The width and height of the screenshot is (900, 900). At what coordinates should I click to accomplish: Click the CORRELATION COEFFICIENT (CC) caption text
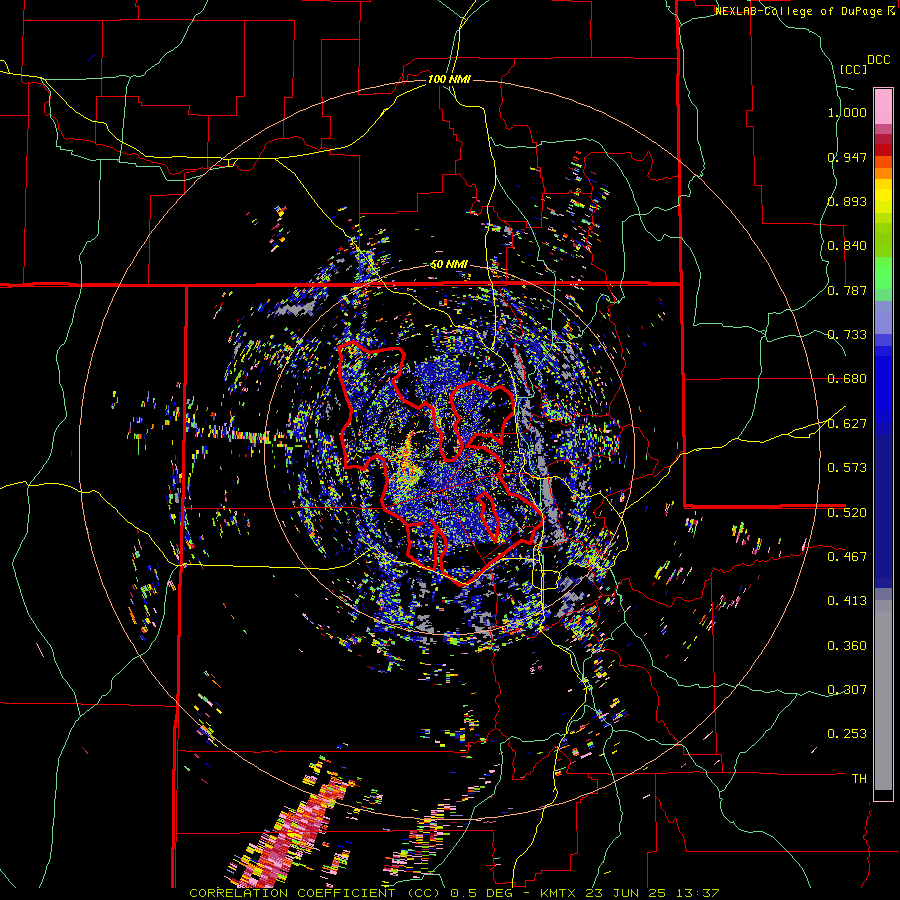coord(315,893)
